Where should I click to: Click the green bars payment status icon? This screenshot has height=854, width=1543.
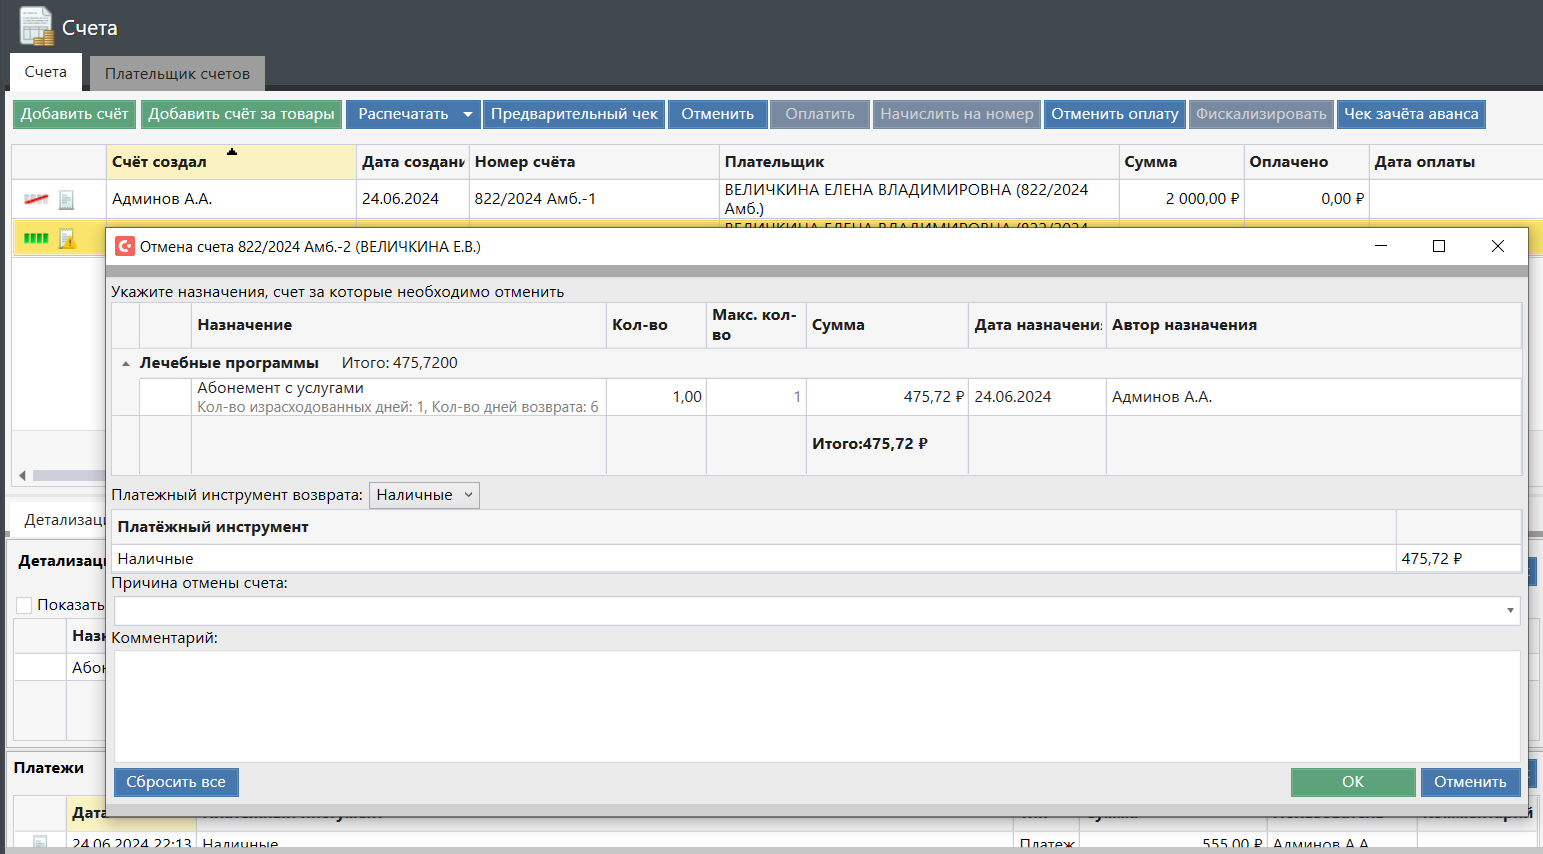pos(36,239)
